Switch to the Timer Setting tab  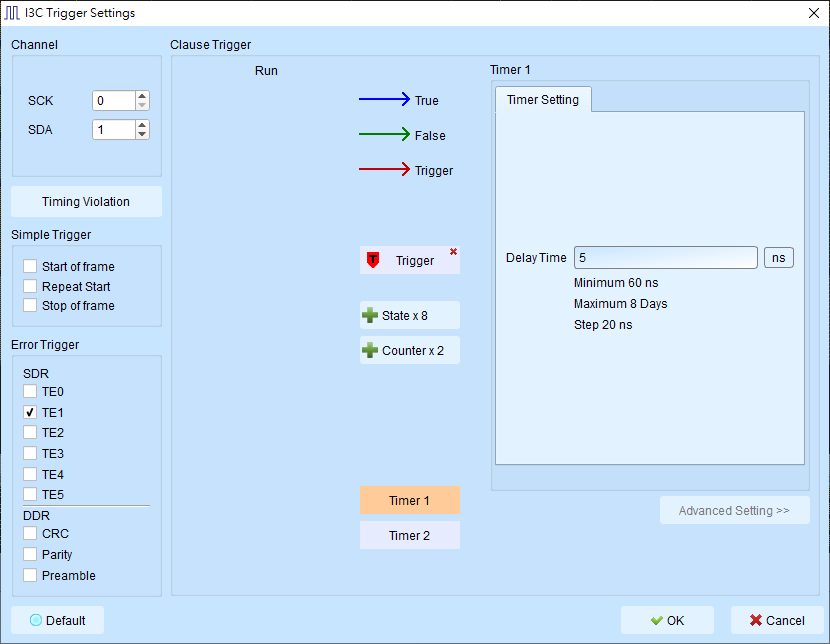point(543,99)
